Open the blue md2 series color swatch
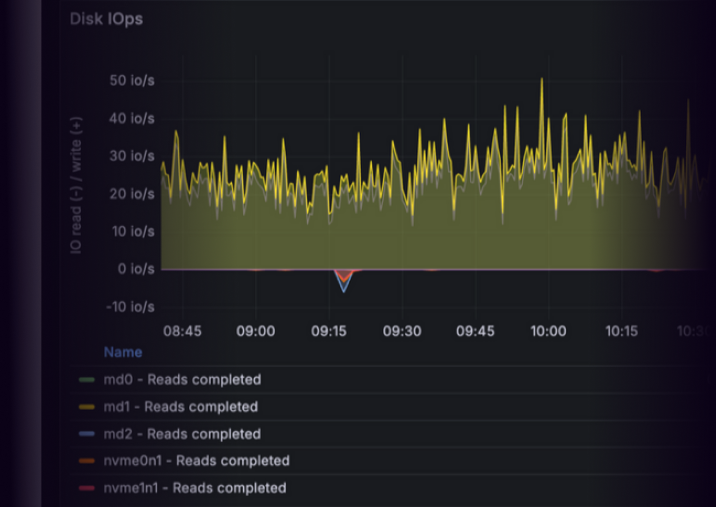The height and width of the screenshot is (507, 716). pyautogui.click(x=88, y=434)
